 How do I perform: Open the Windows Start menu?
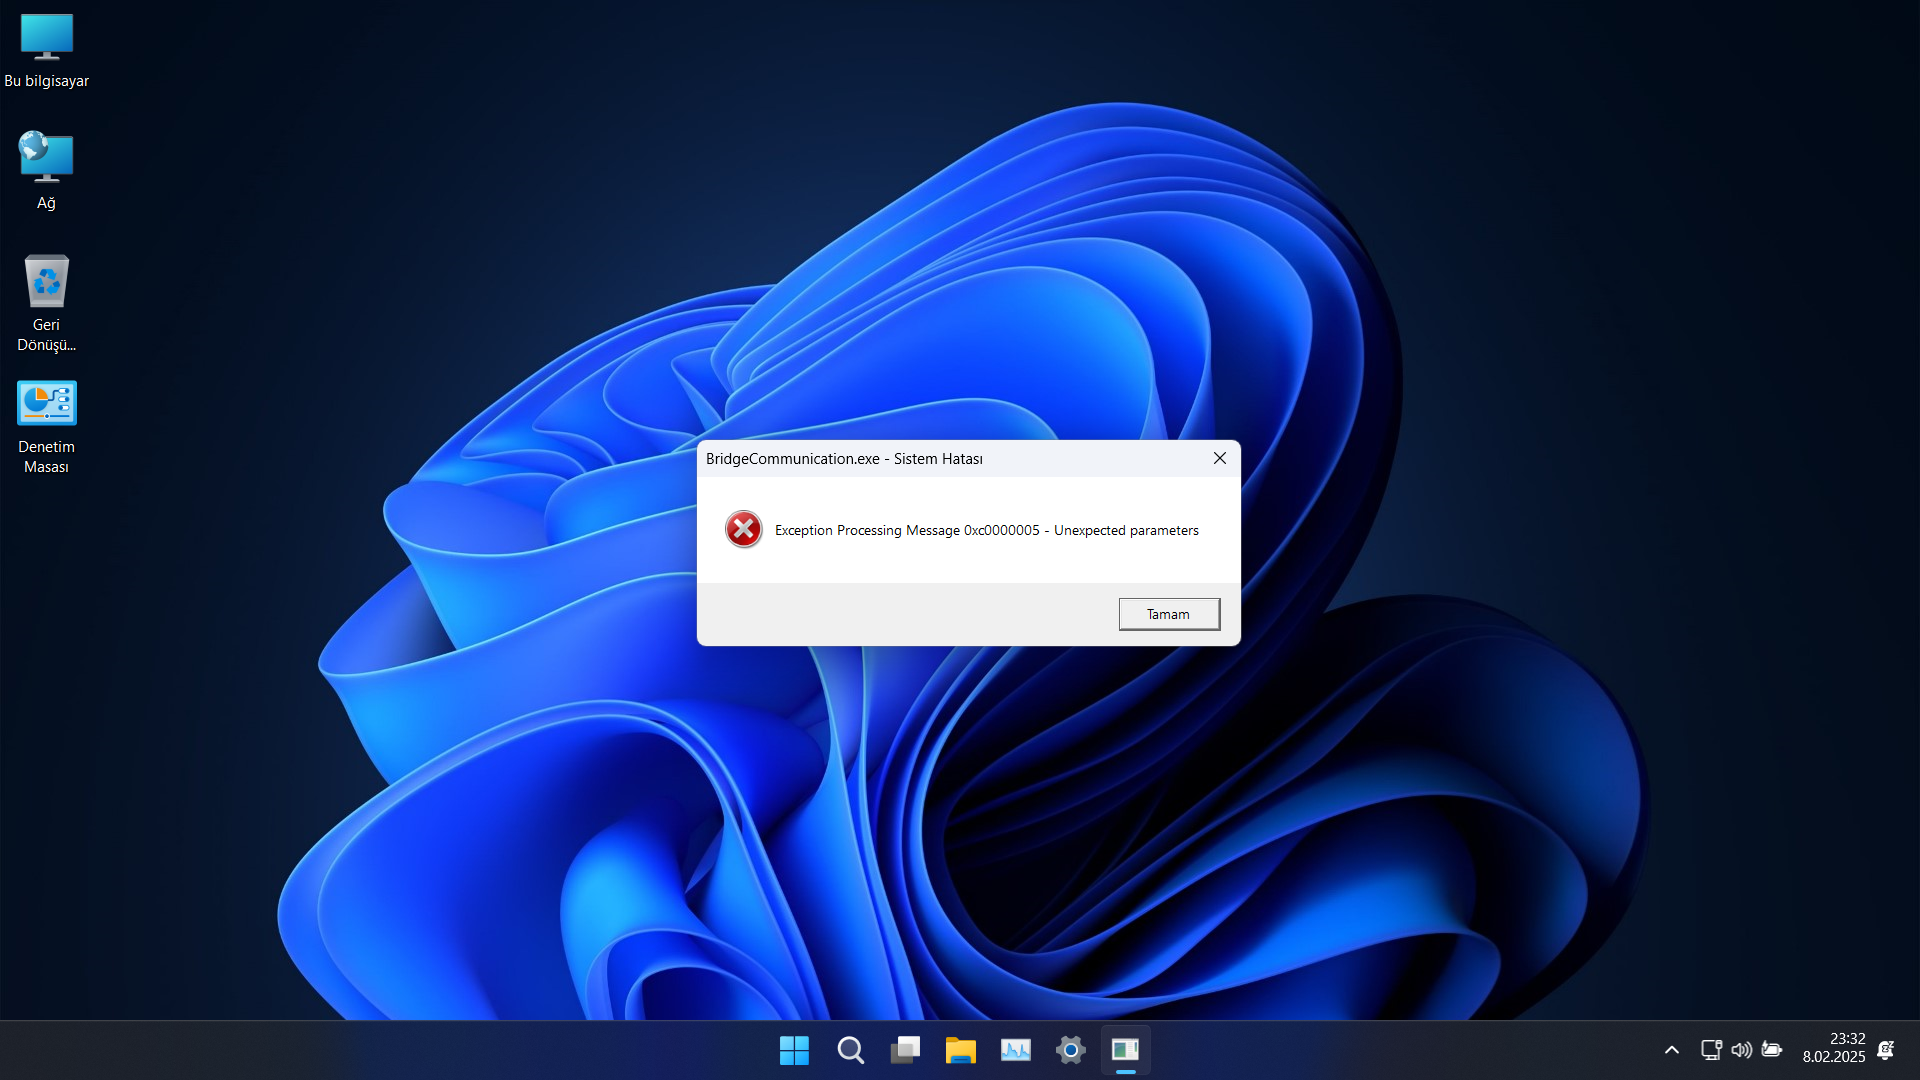click(x=794, y=1050)
